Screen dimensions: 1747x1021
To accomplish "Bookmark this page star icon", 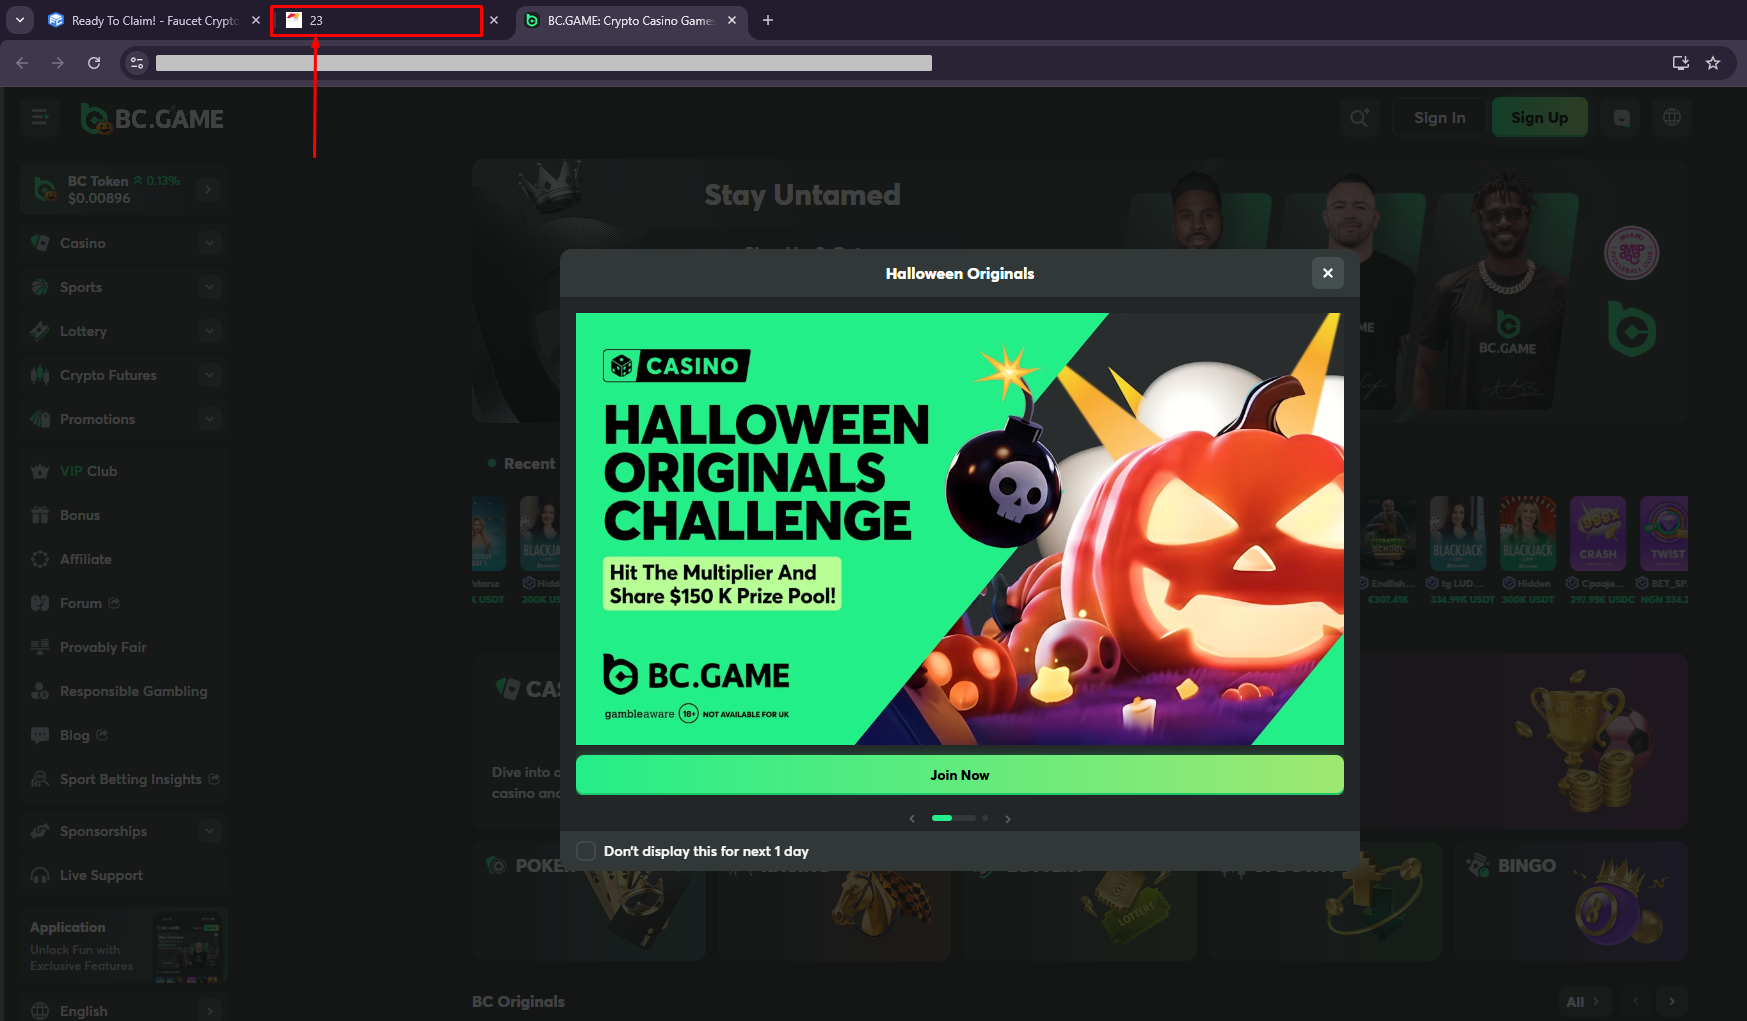I will click(1713, 63).
